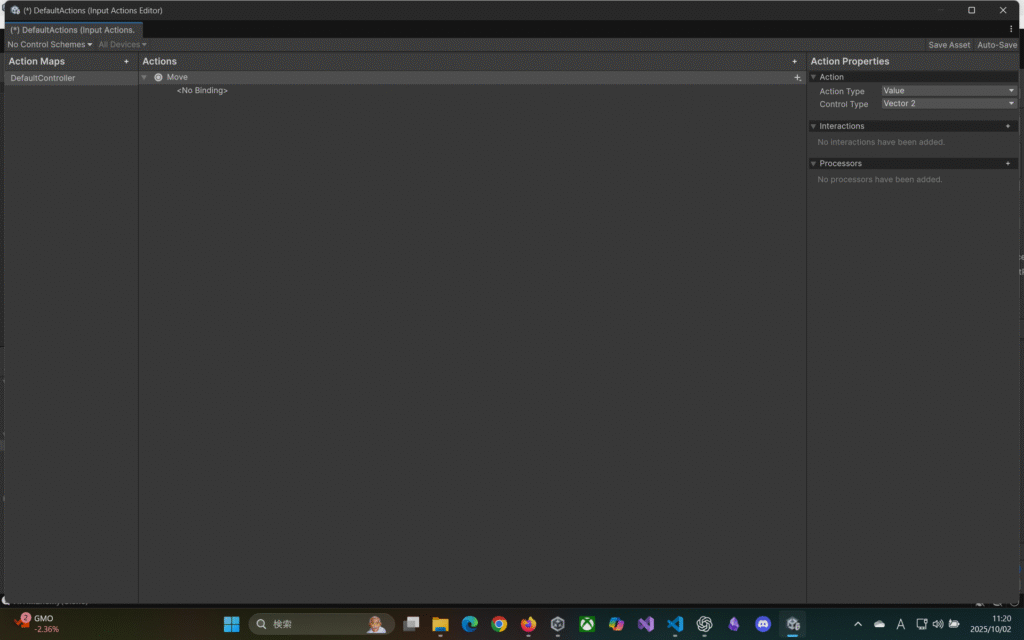This screenshot has width=1024, height=640.
Task: Open Visual Studio Code from the taskbar
Action: (x=675, y=624)
